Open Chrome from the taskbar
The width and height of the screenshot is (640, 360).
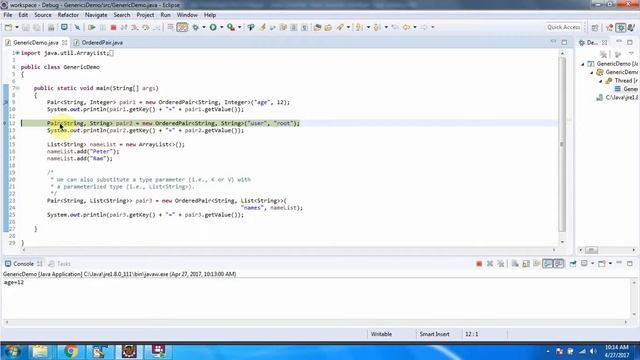(x=70, y=351)
